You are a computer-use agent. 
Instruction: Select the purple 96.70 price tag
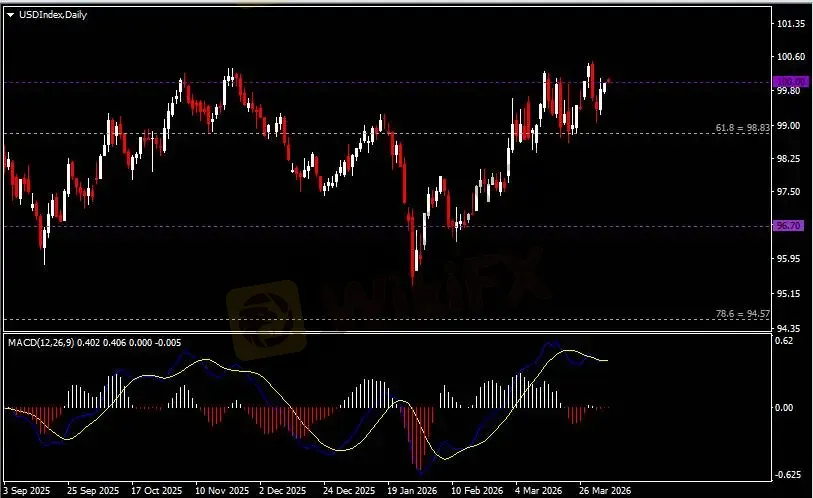(x=789, y=226)
